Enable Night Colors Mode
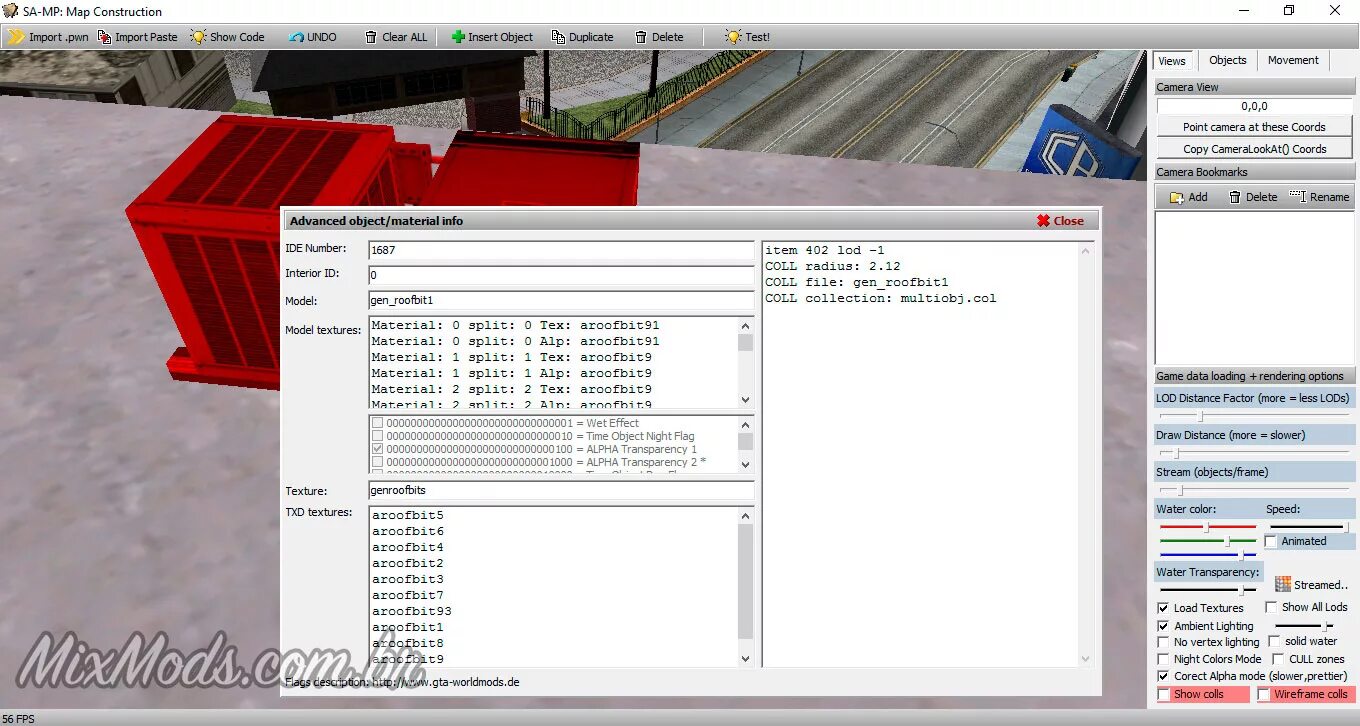Viewport: 1360px width, 726px height. point(1163,659)
